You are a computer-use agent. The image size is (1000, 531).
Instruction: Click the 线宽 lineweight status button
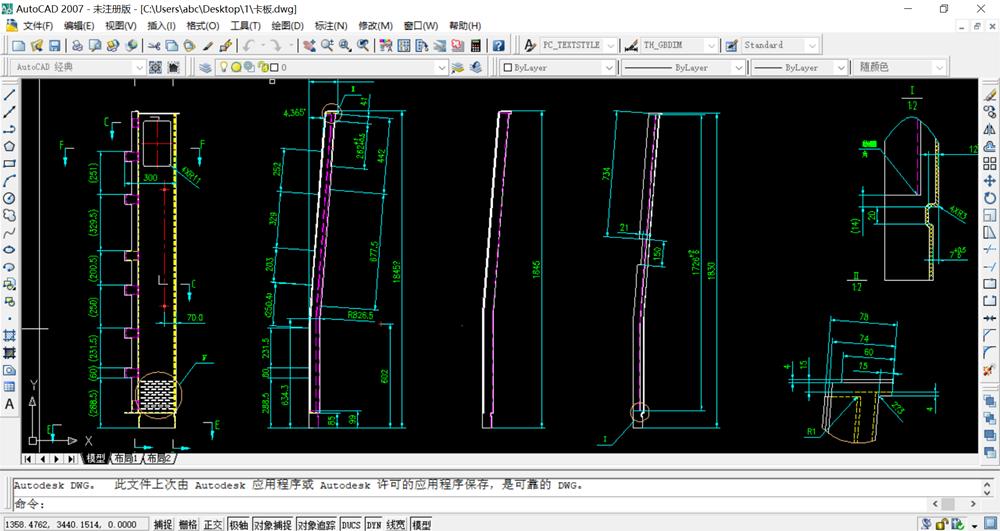[x=398, y=524]
